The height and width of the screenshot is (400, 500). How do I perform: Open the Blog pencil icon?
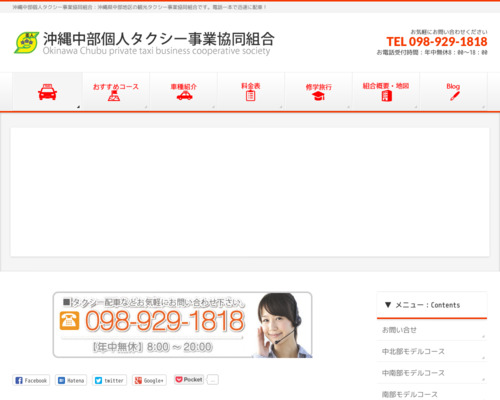coord(453,92)
